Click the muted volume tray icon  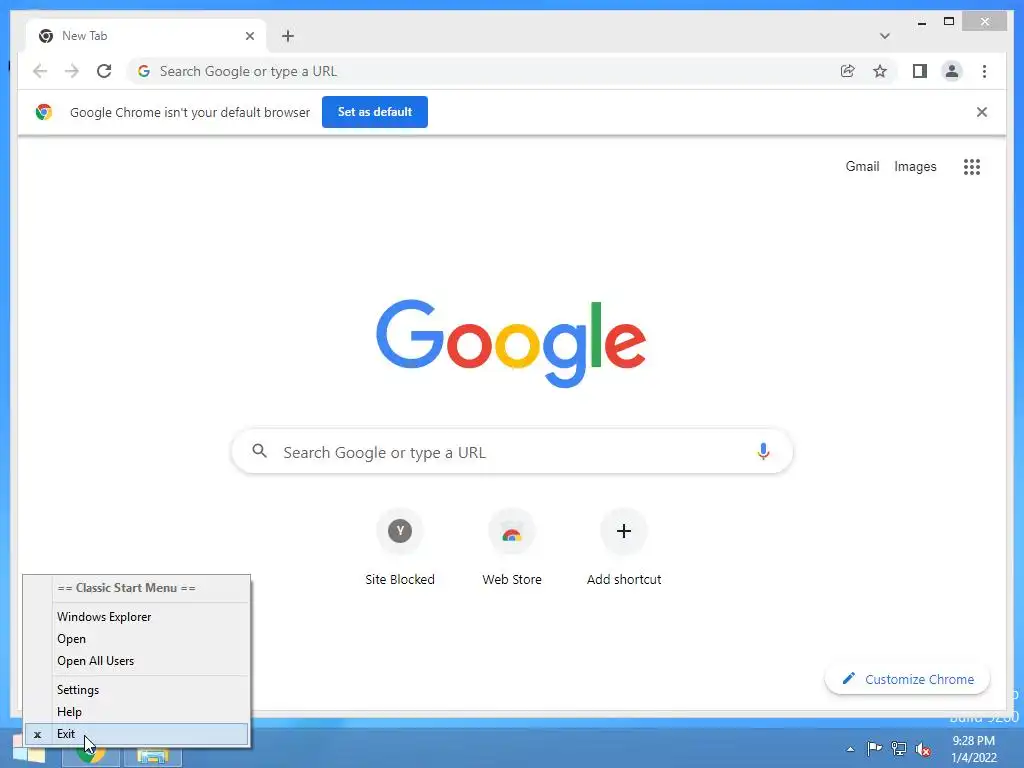tap(923, 749)
